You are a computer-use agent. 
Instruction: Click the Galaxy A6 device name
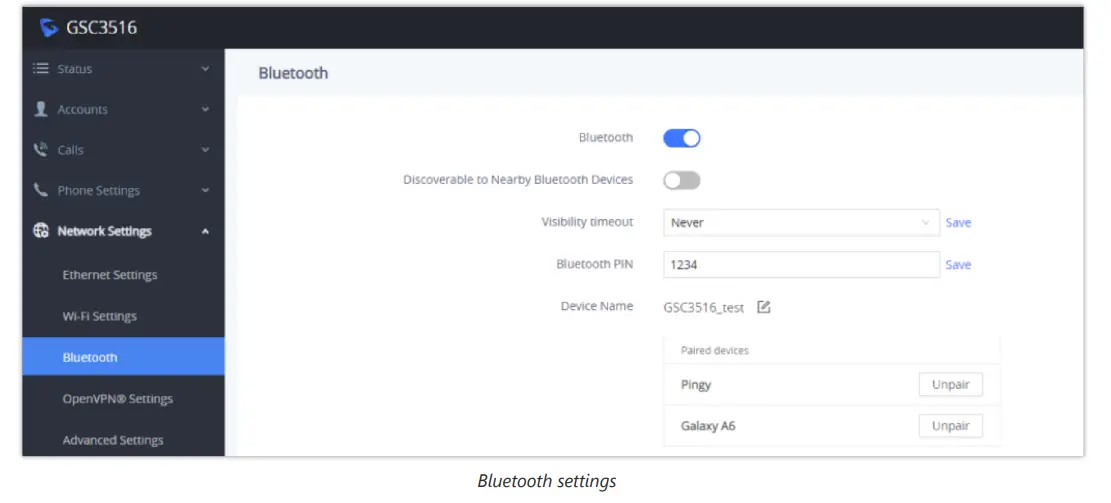pos(708,426)
